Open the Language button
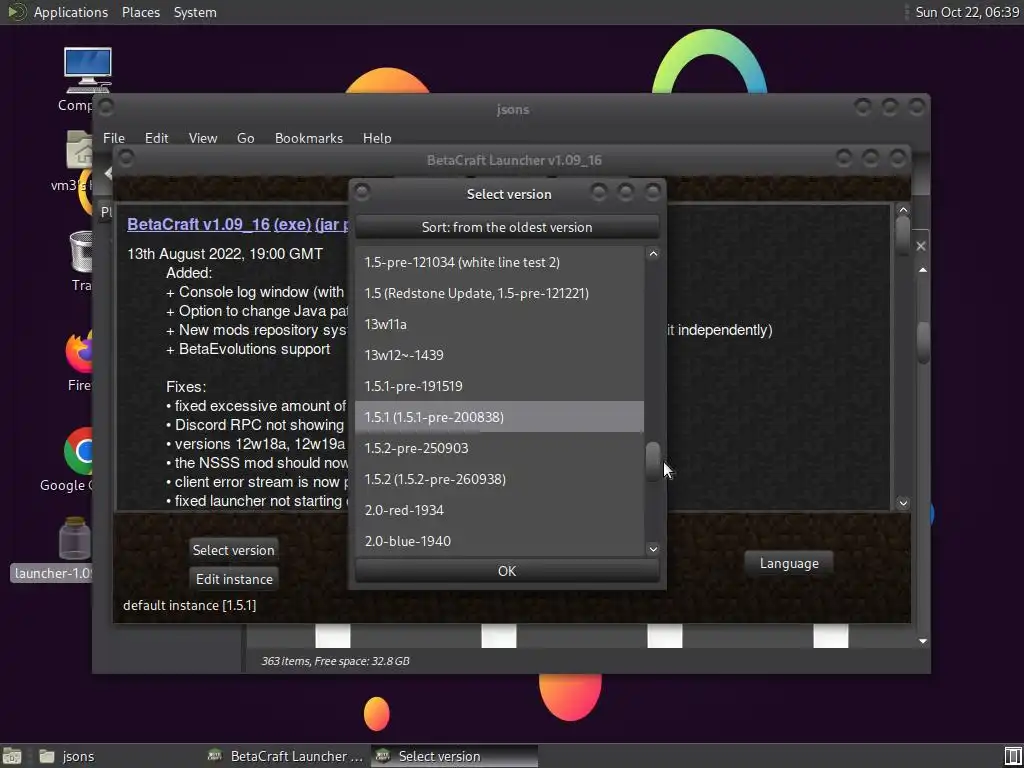 point(789,563)
